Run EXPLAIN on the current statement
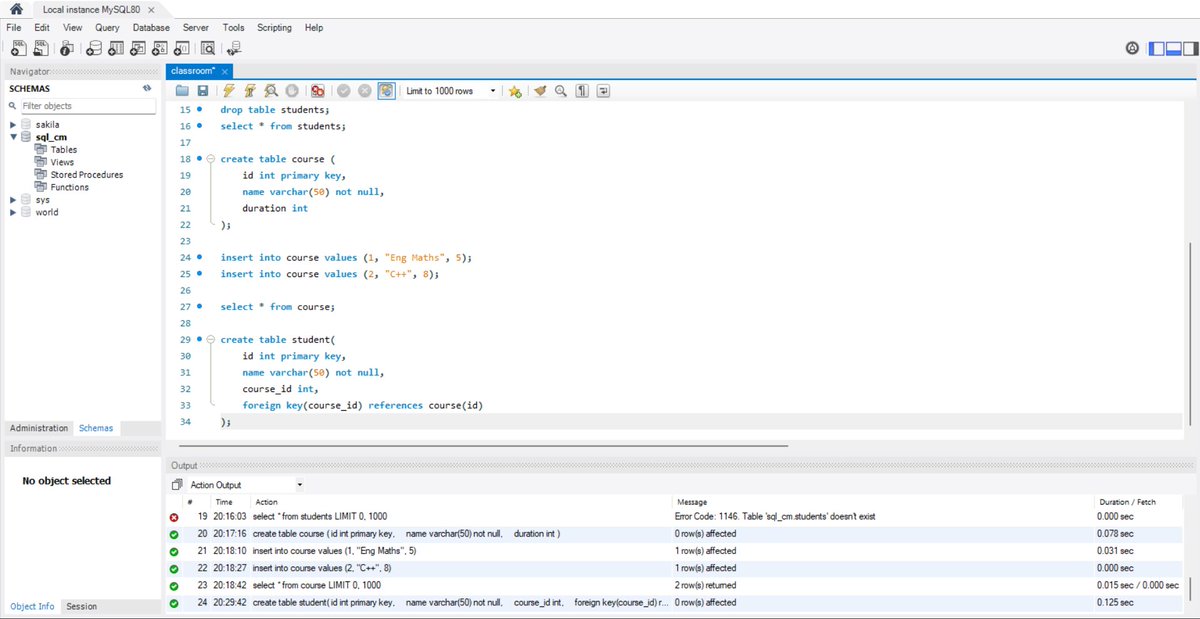The height and width of the screenshot is (619, 1200). coord(271,91)
